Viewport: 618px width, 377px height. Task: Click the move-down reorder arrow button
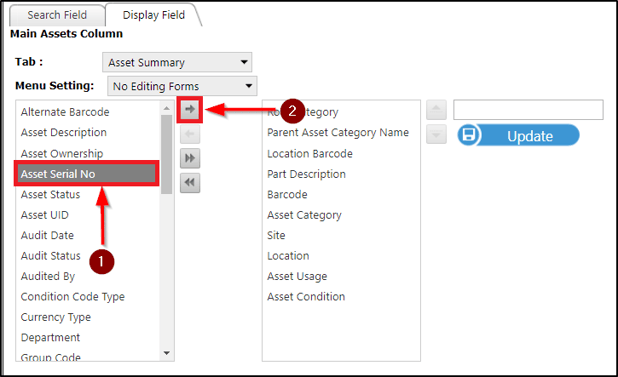[x=436, y=134]
